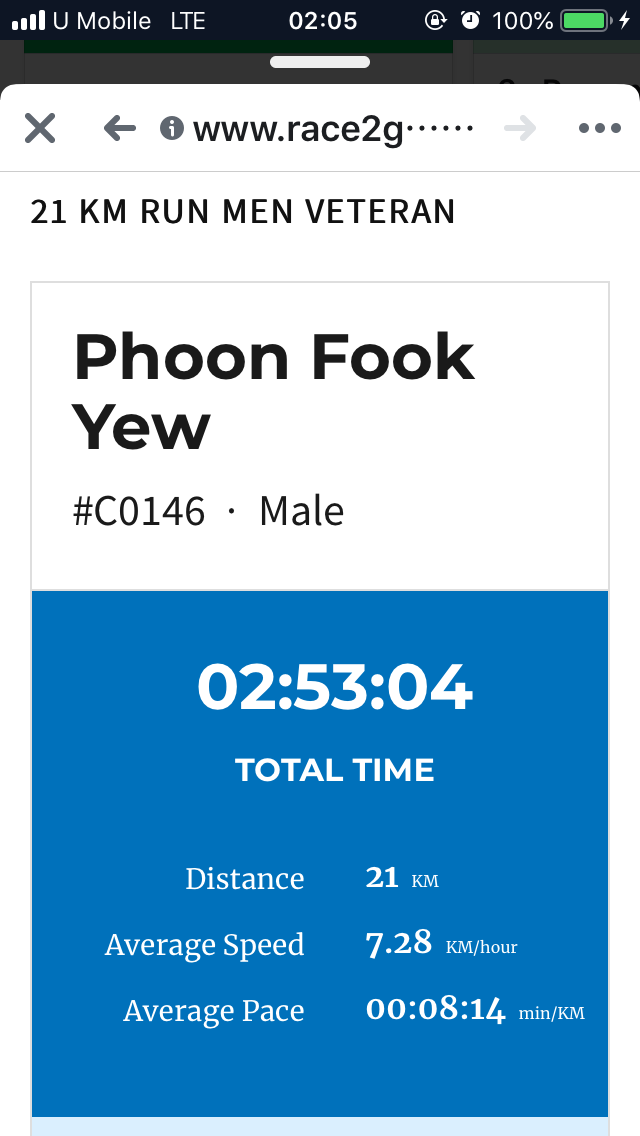Viewport: 640px width, 1136px height.
Task: Tap the rotation lock status icon
Action: coord(435,20)
